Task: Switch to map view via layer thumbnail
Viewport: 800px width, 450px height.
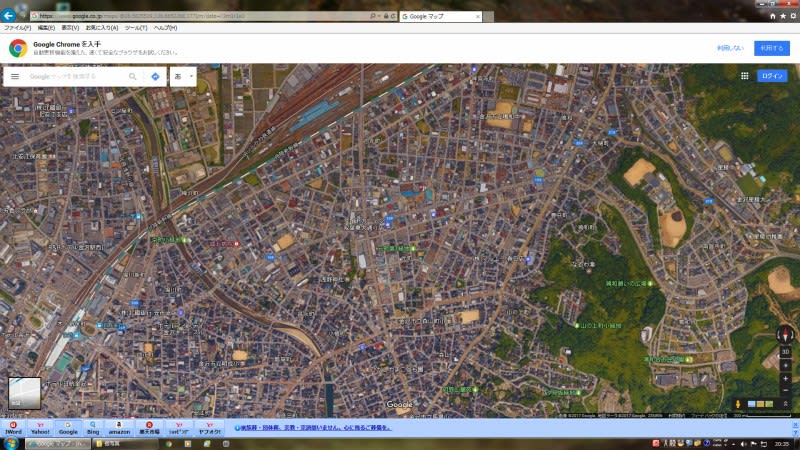Action: tap(24, 393)
